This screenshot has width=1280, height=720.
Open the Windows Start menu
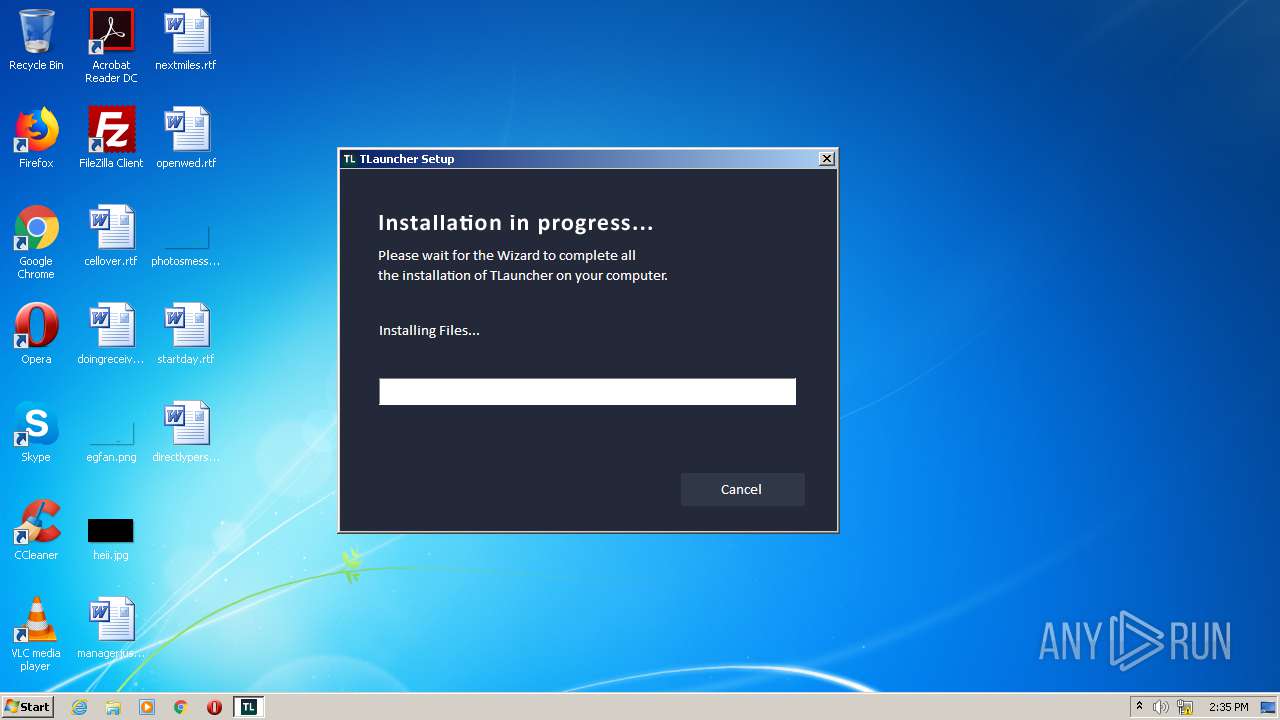point(27,706)
